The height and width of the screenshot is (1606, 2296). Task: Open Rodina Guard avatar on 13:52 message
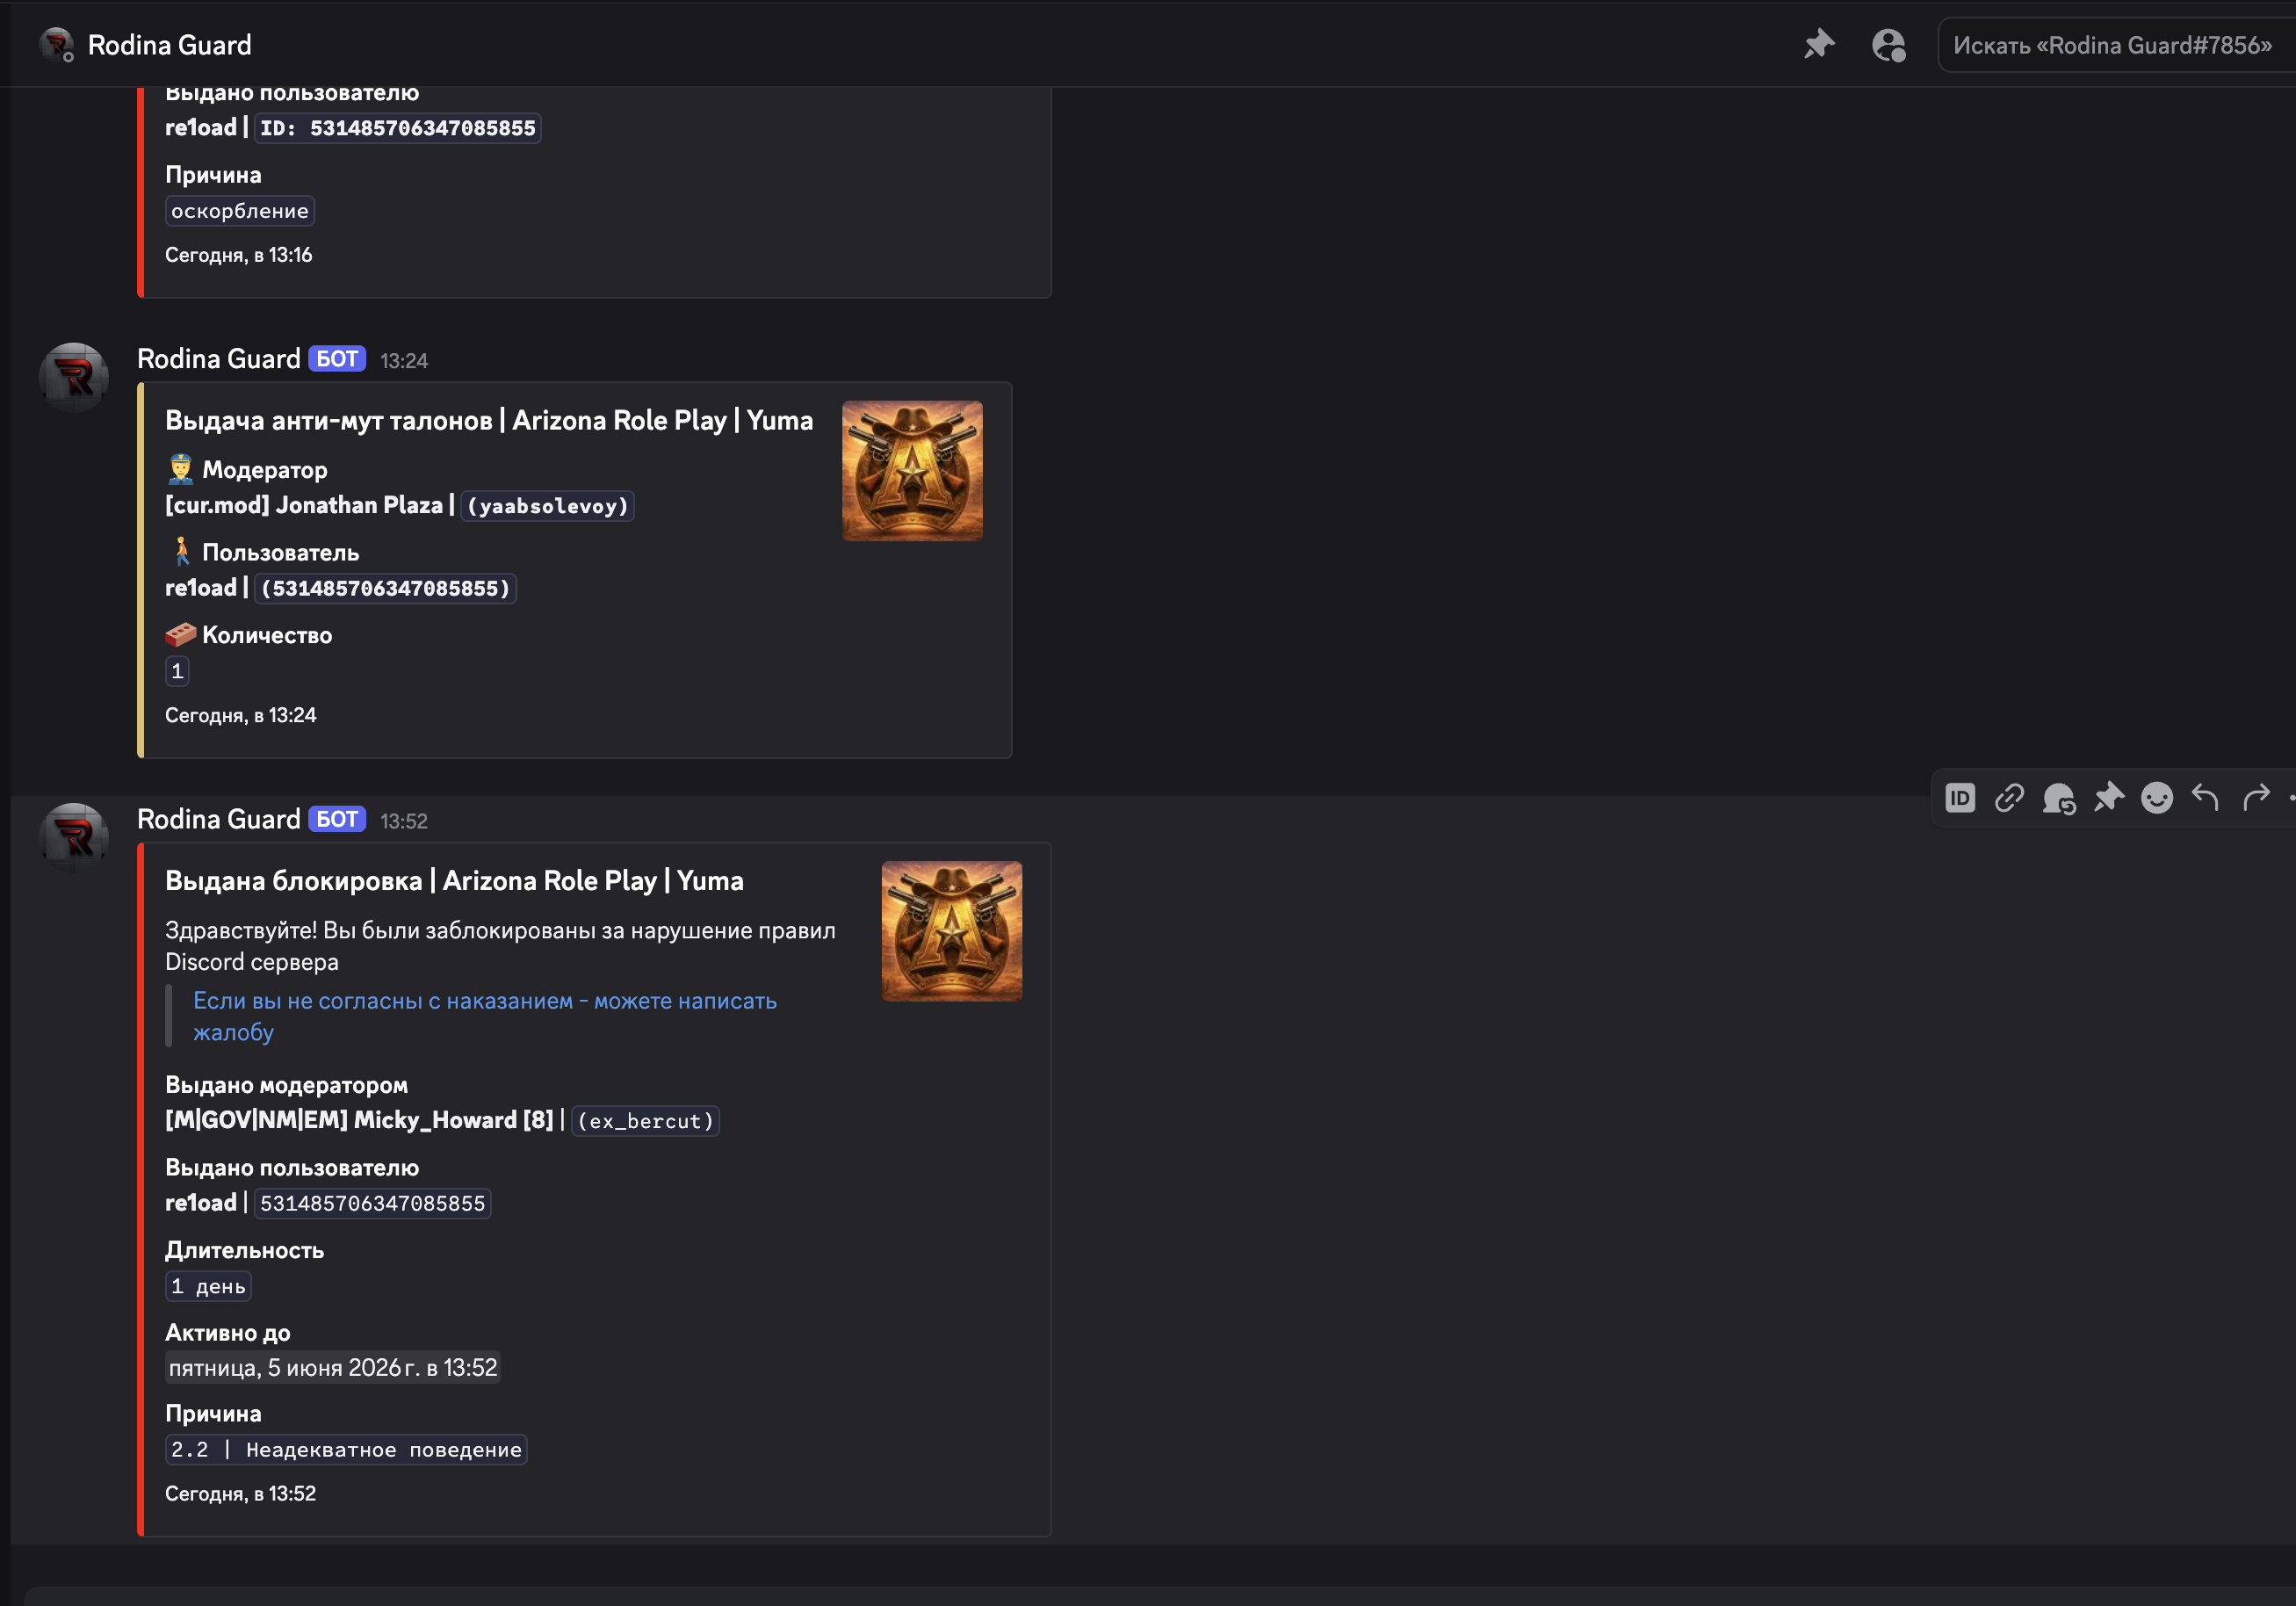(73, 837)
